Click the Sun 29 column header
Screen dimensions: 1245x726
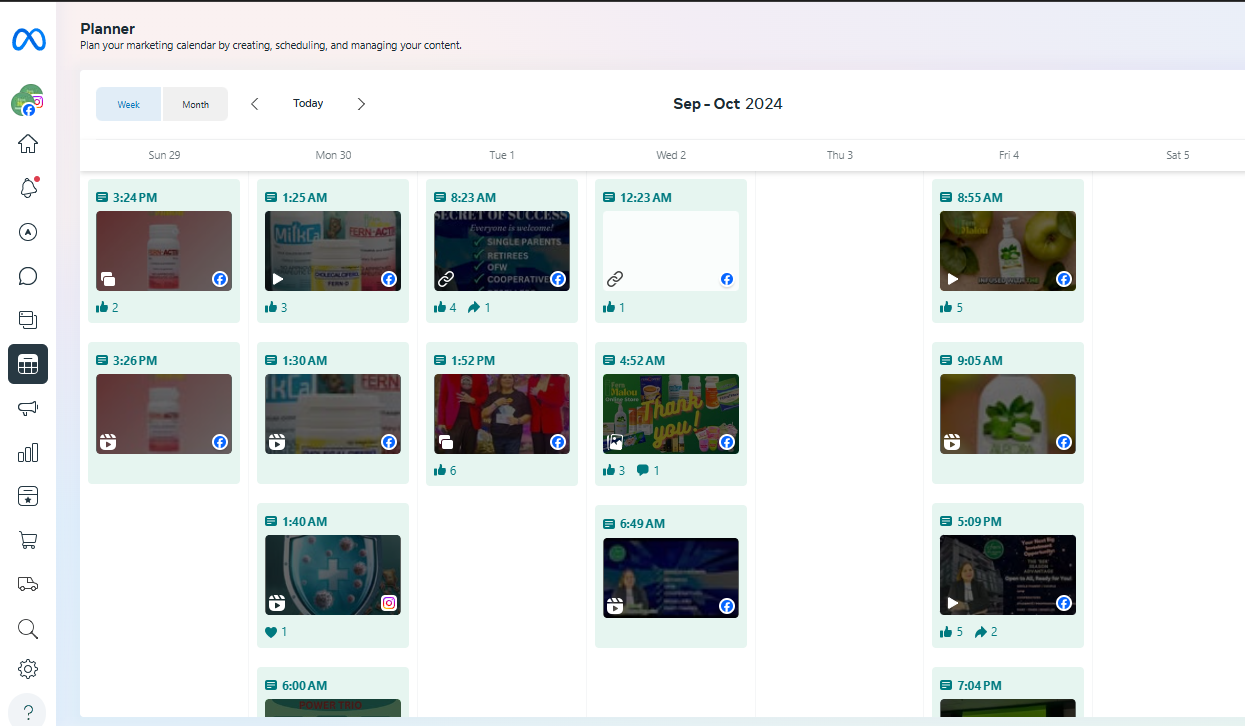pos(164,155)
